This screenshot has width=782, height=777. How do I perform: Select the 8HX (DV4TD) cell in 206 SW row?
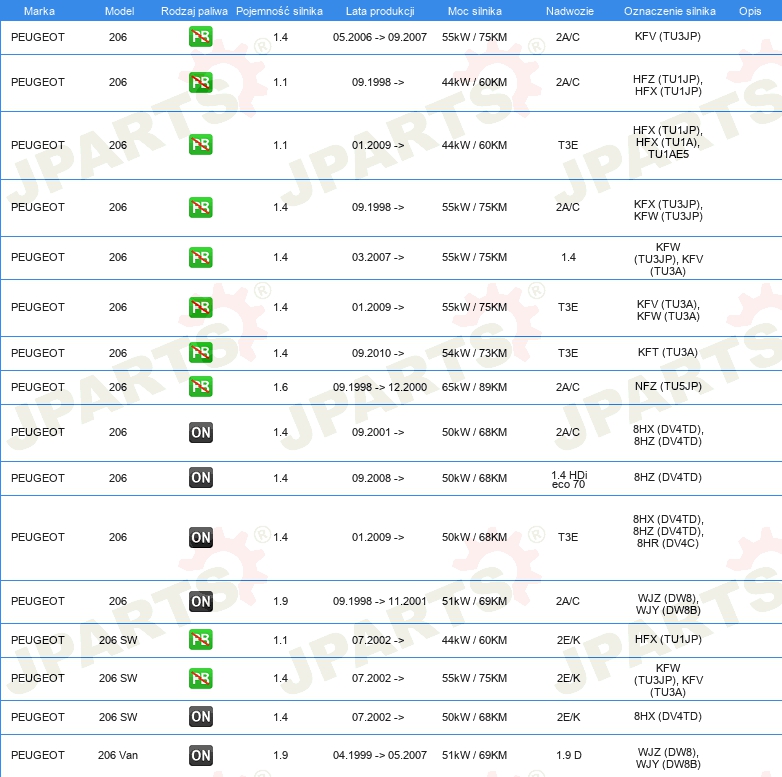coord(668,716)
